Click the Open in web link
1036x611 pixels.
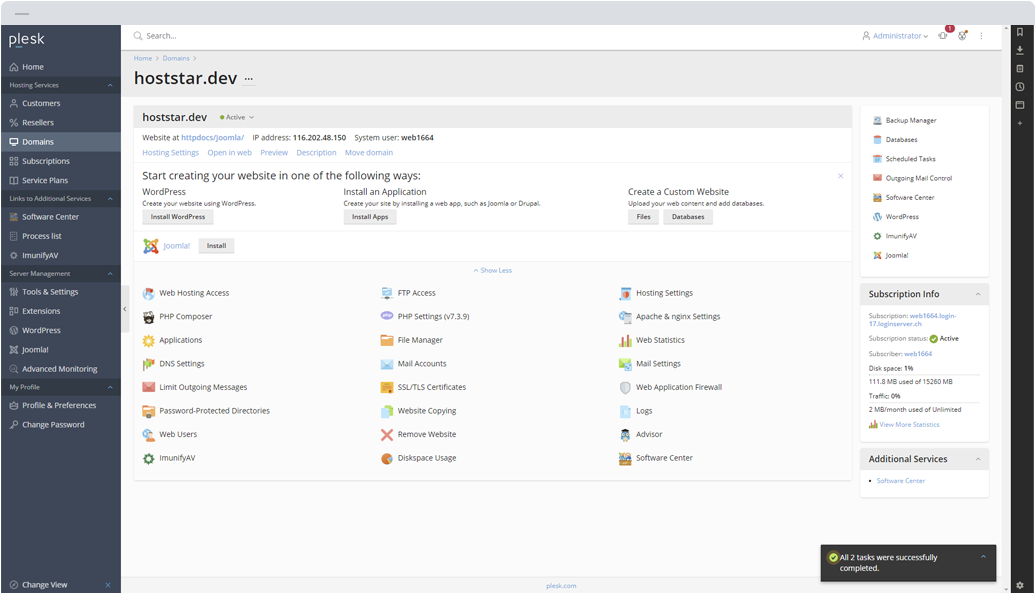229,153
